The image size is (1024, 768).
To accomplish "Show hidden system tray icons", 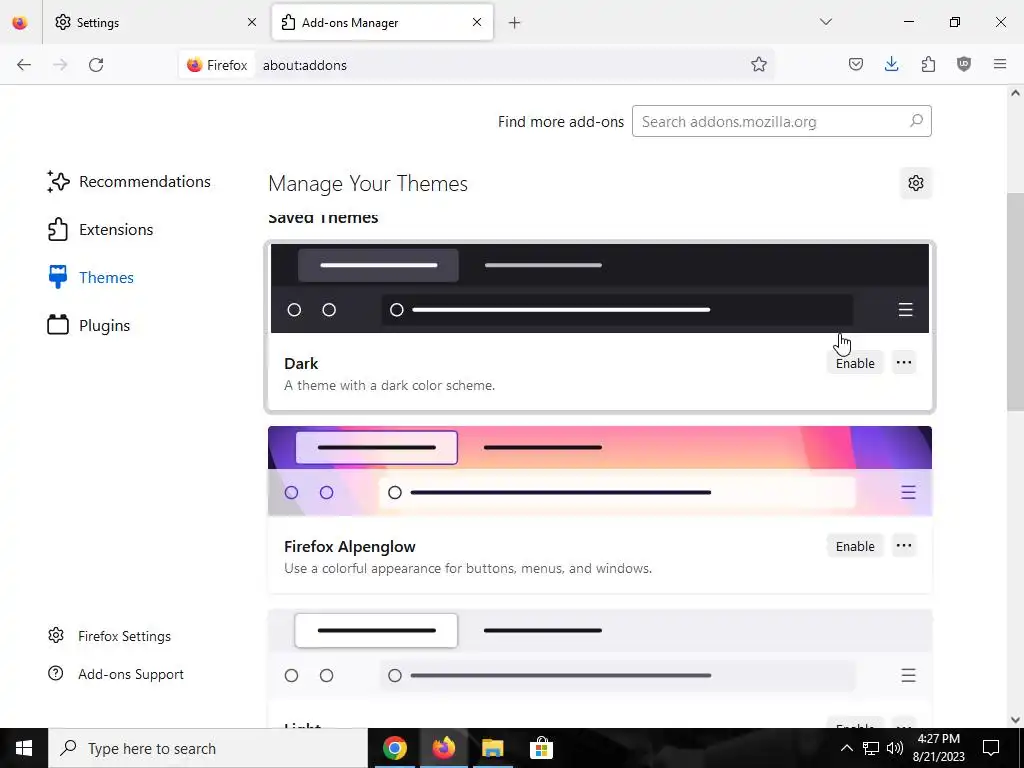I will click(846, 748).
